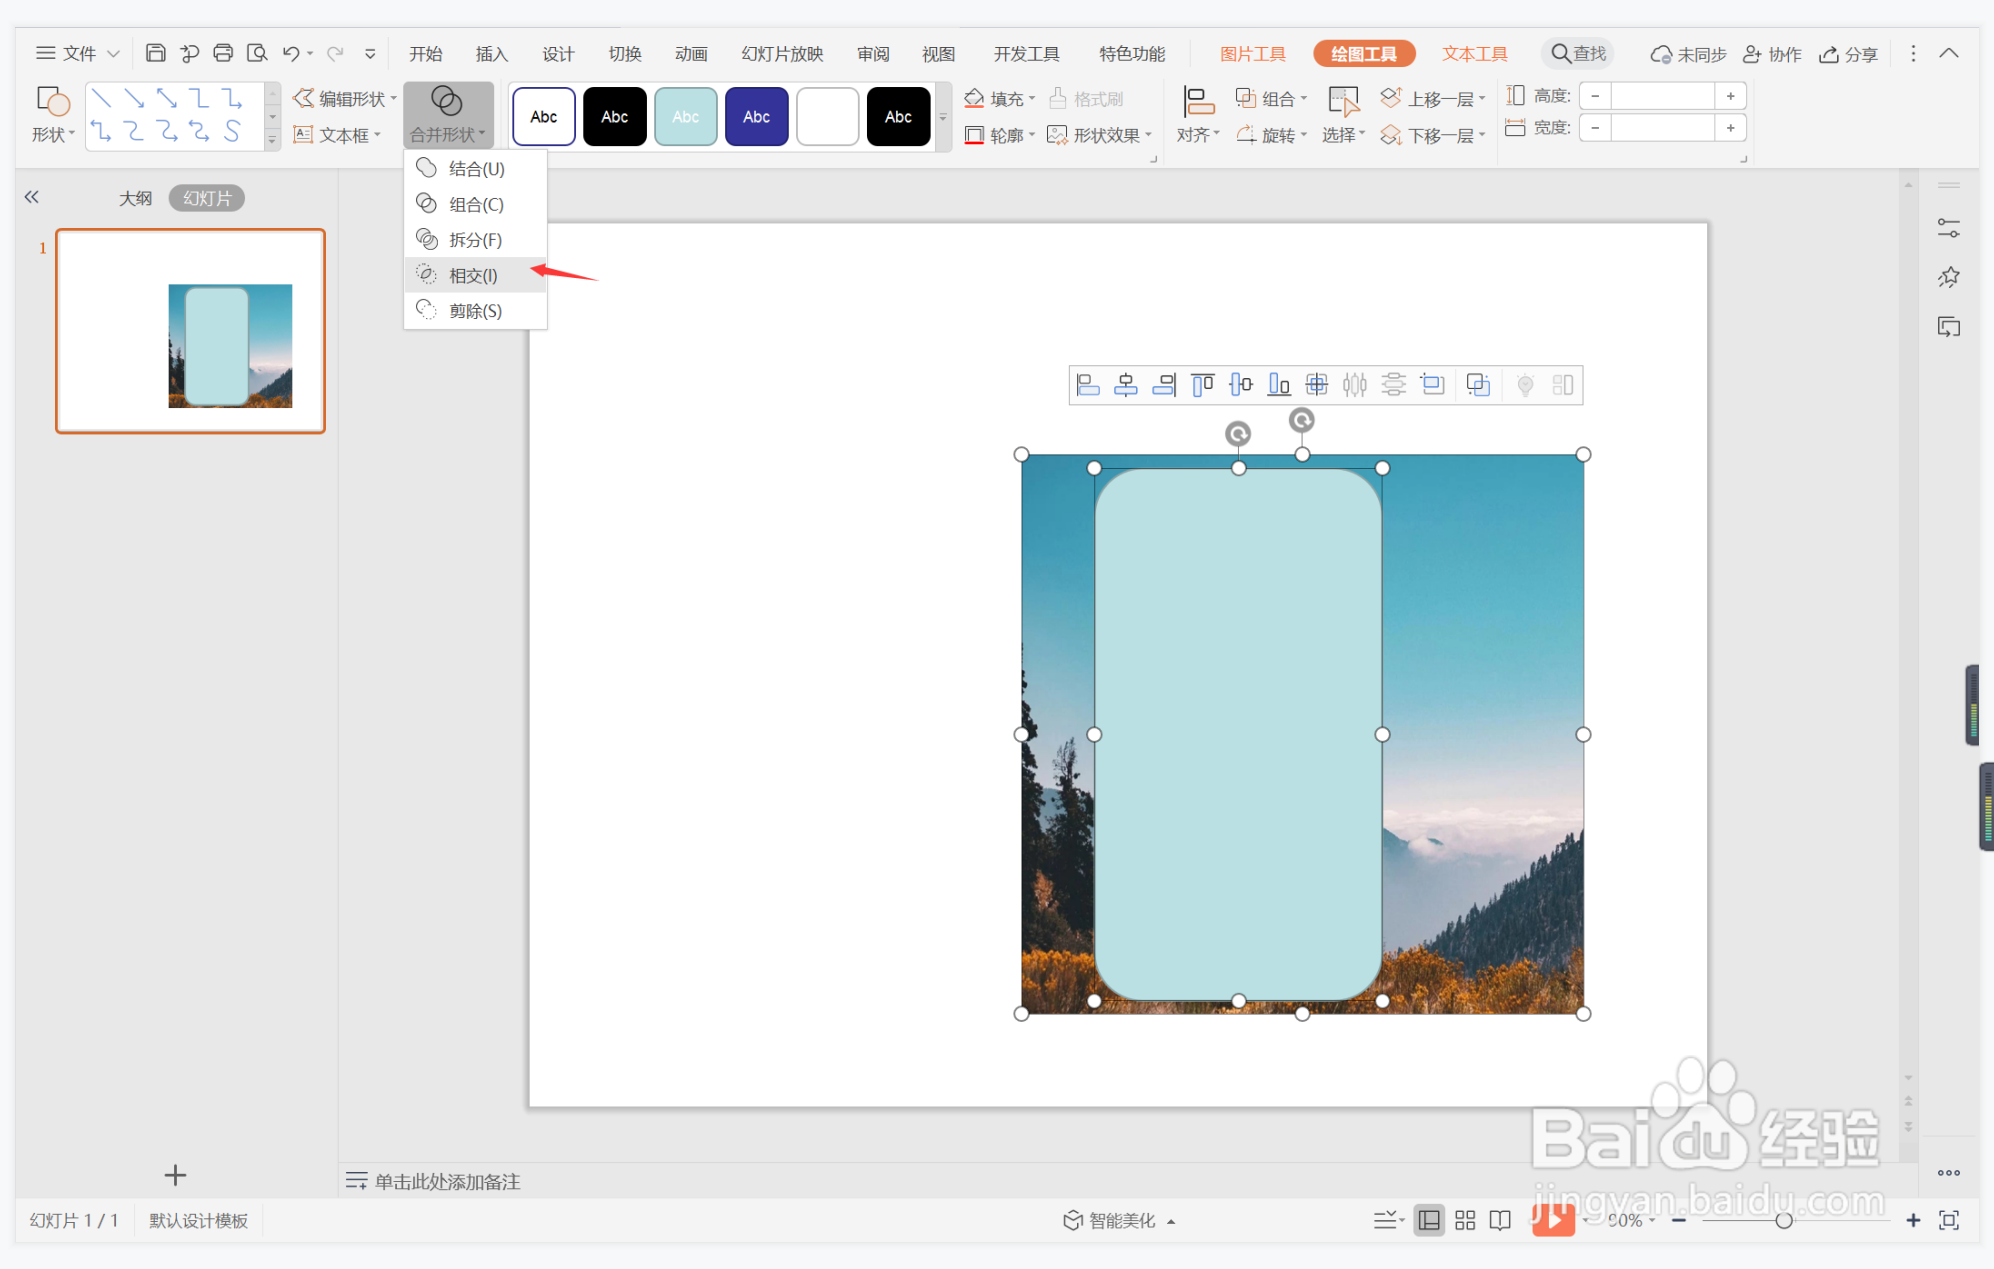Screen dimensions: 1994x1269
Task: Click the Redo arrow
Action: pyautogui.click(x=336, y=53)
